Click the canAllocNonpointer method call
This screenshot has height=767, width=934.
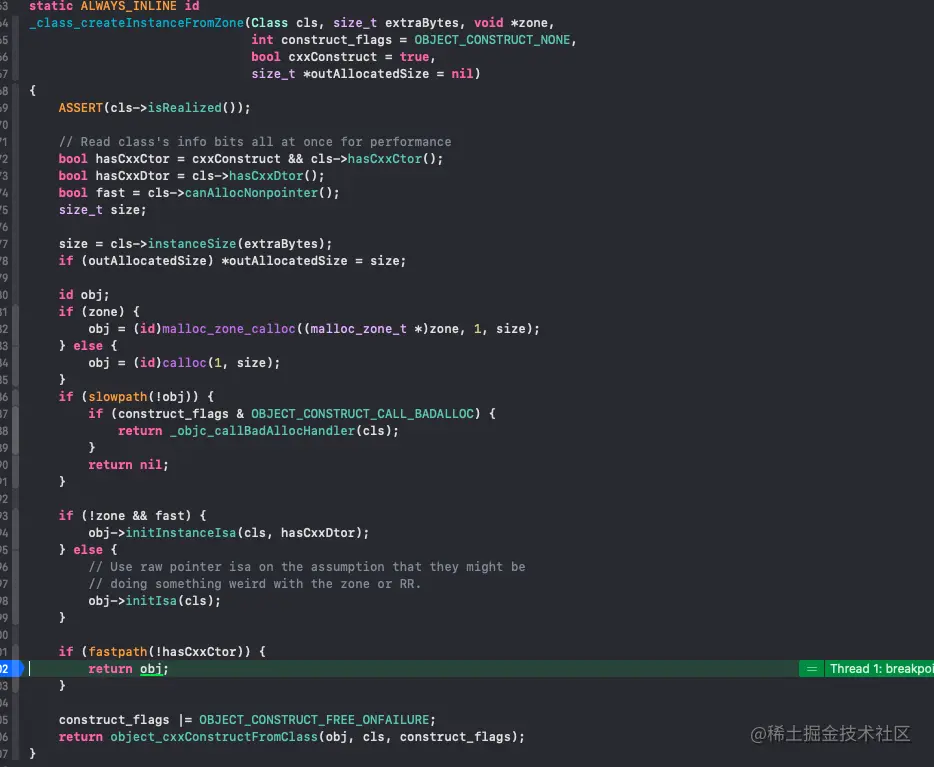click(251, 193)
